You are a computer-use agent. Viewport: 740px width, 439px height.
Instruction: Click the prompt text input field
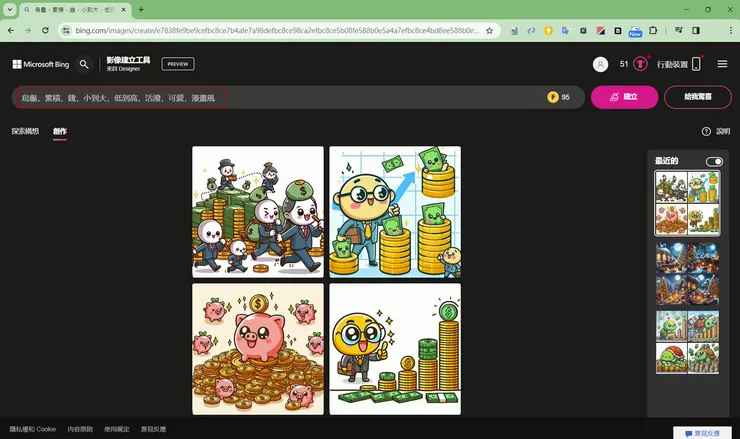tap(270, 97)
